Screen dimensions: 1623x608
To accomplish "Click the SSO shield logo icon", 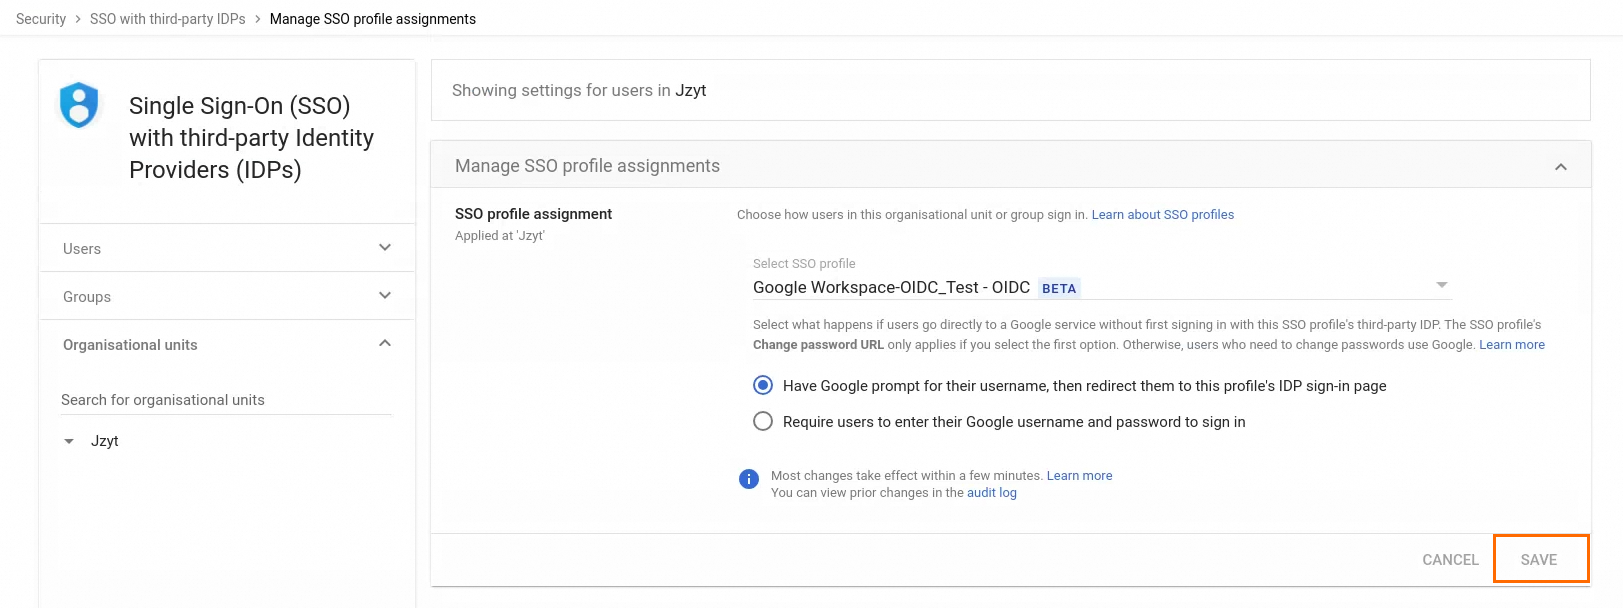I will point(79,105).
